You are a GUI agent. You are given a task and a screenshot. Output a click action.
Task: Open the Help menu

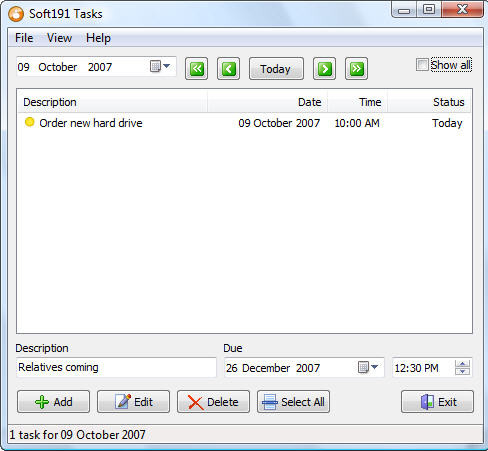click(x=98, y=38)
